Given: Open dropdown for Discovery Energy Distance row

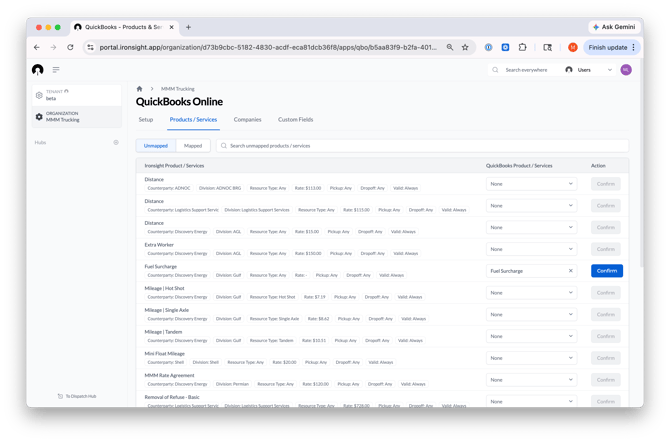Looking at the screenshot, I should pyautogui.click(x=532, y=227).
